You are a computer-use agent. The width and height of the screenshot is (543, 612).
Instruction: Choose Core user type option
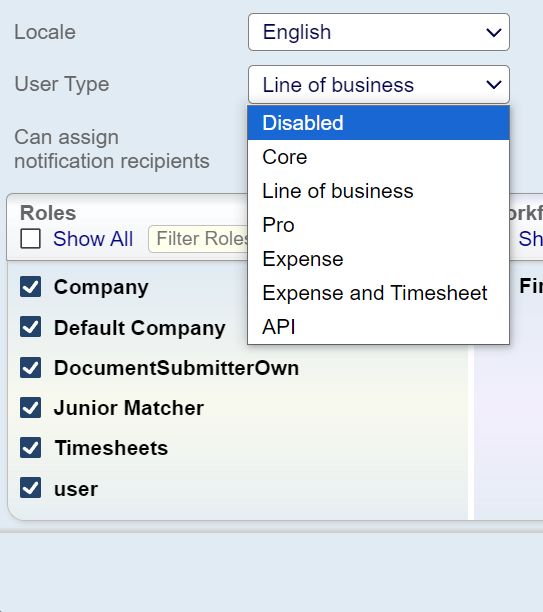click(378, 157)
